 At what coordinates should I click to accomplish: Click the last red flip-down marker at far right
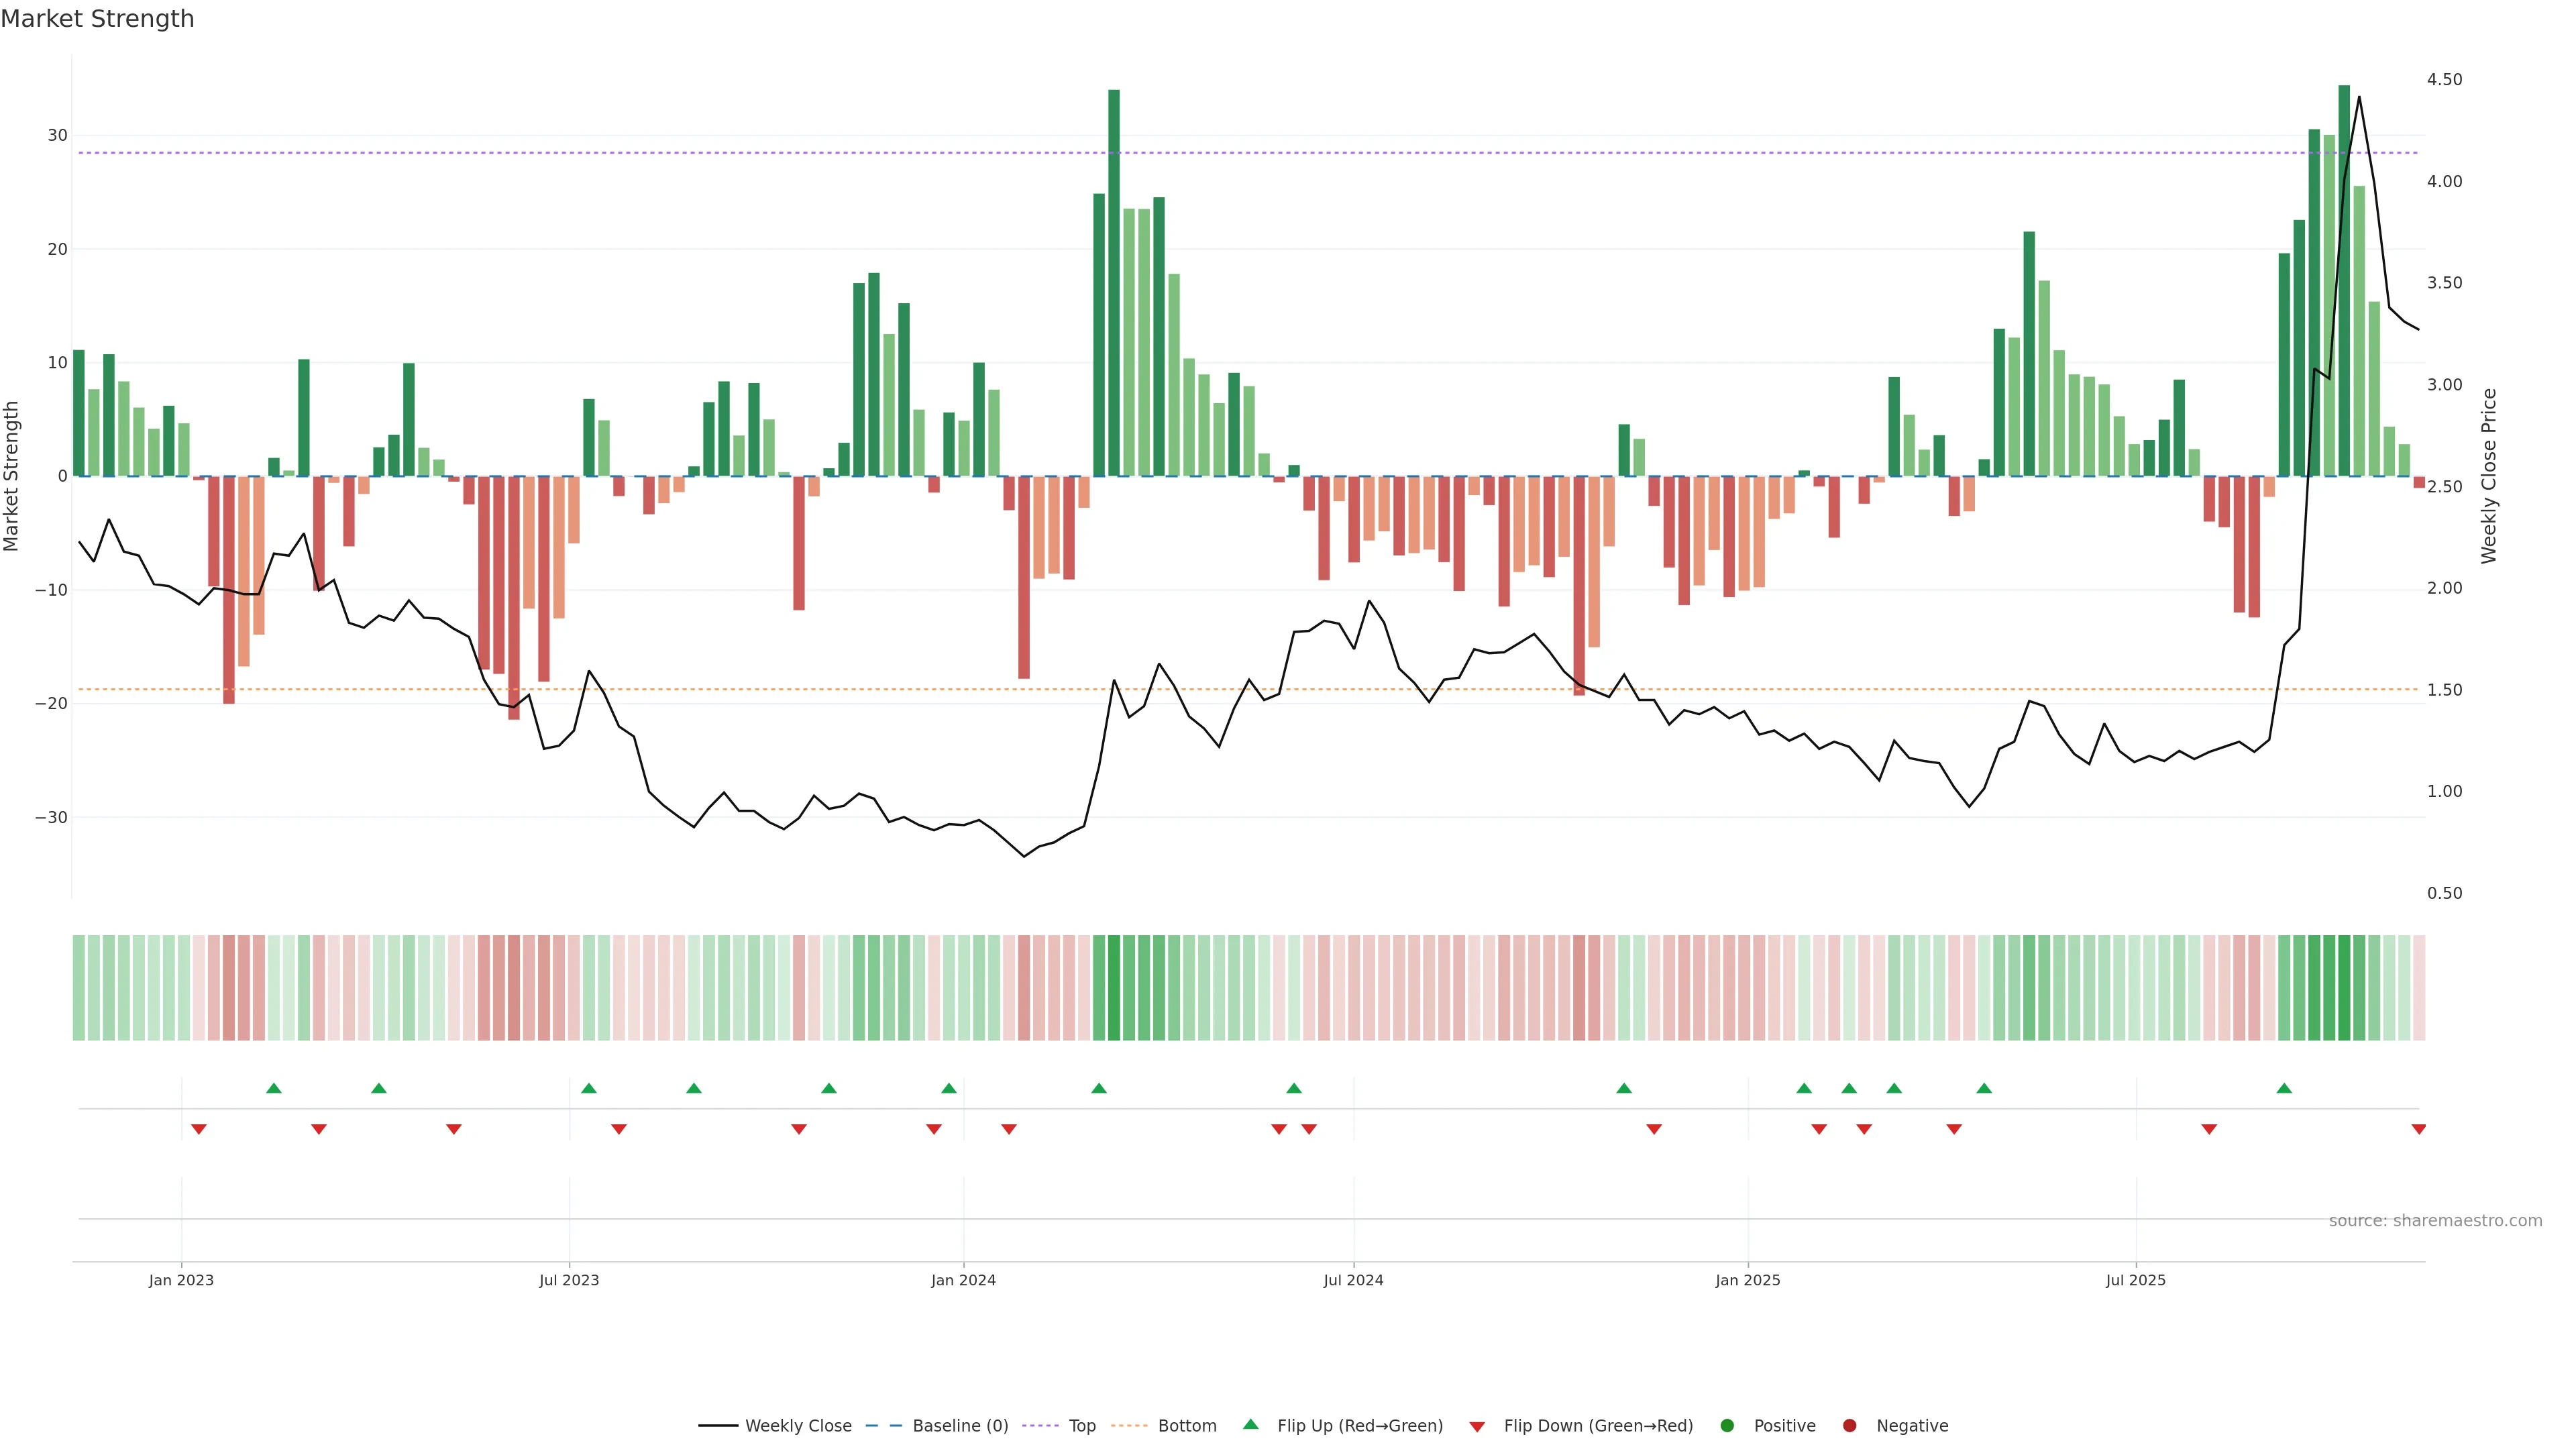click(x=2418, y=1129)
